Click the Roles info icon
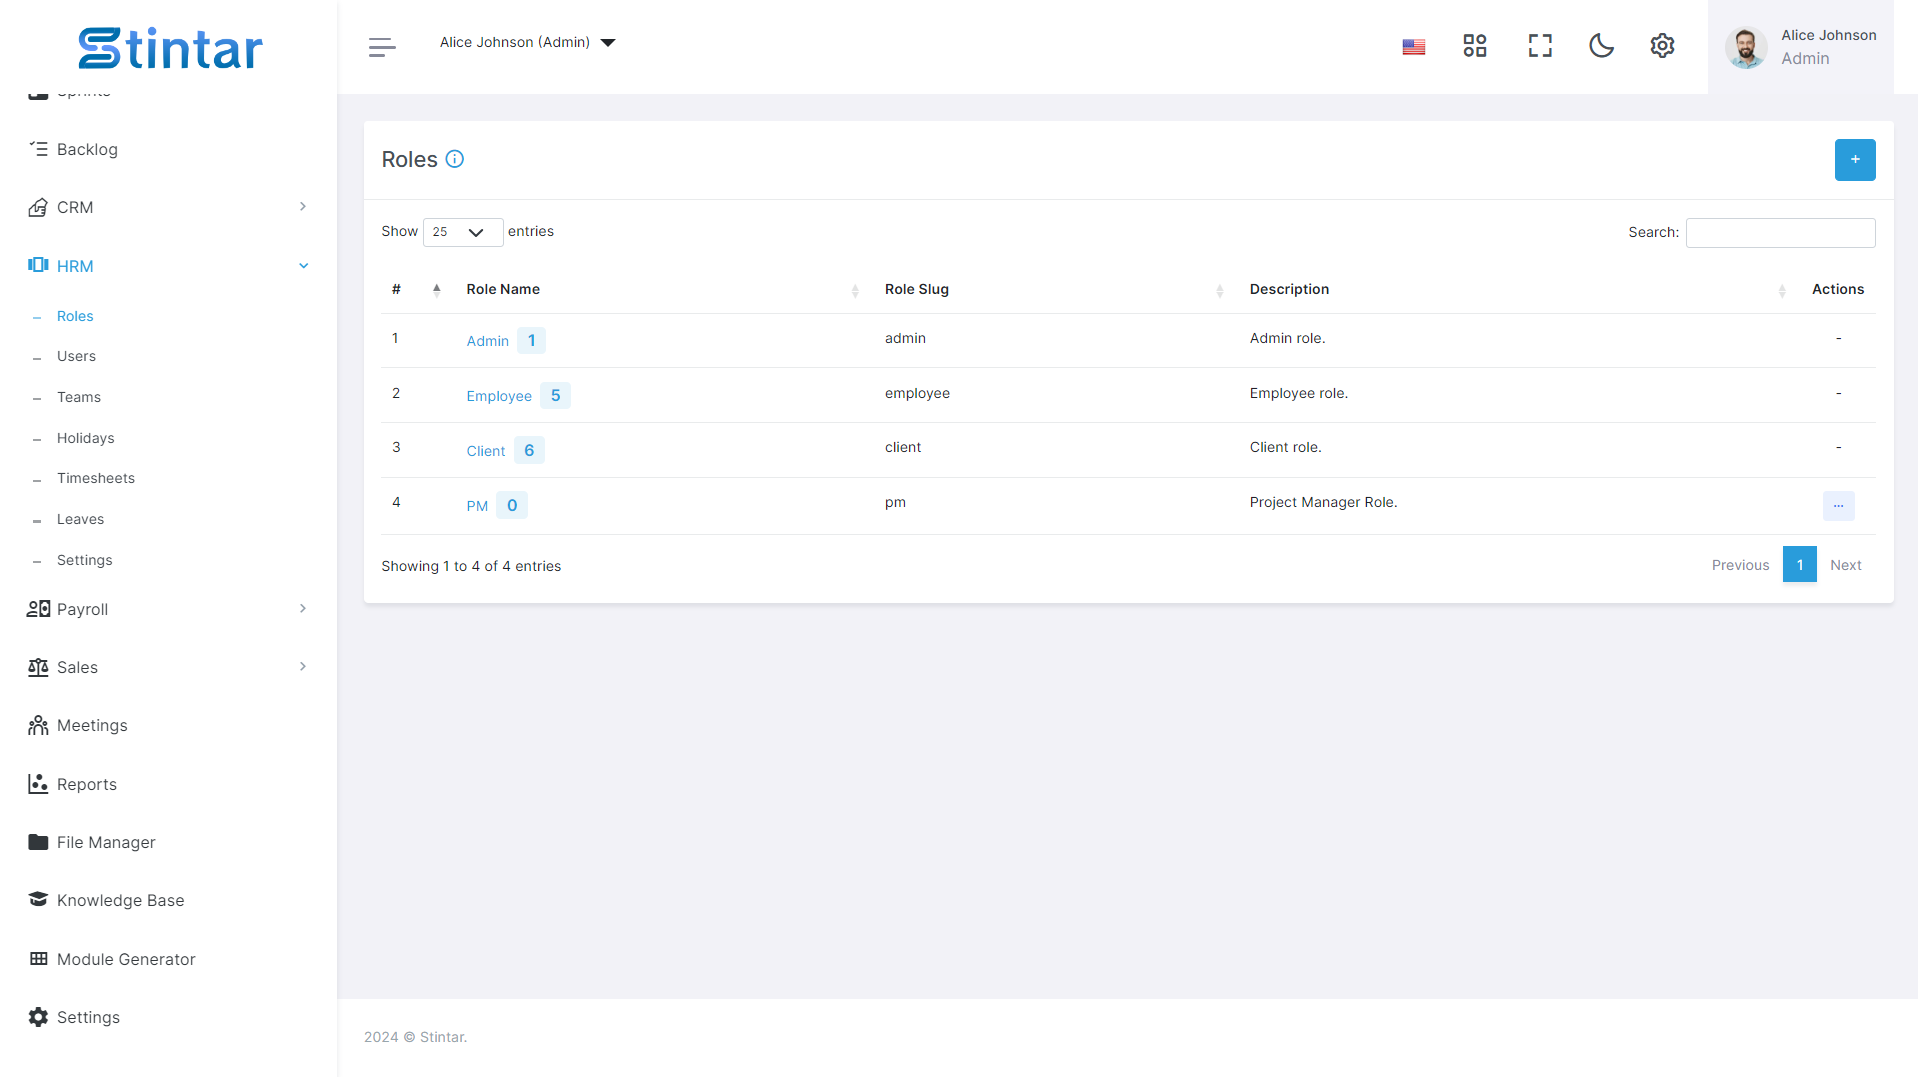This screenshot has width=1918, height=1077. pos(455,159)
